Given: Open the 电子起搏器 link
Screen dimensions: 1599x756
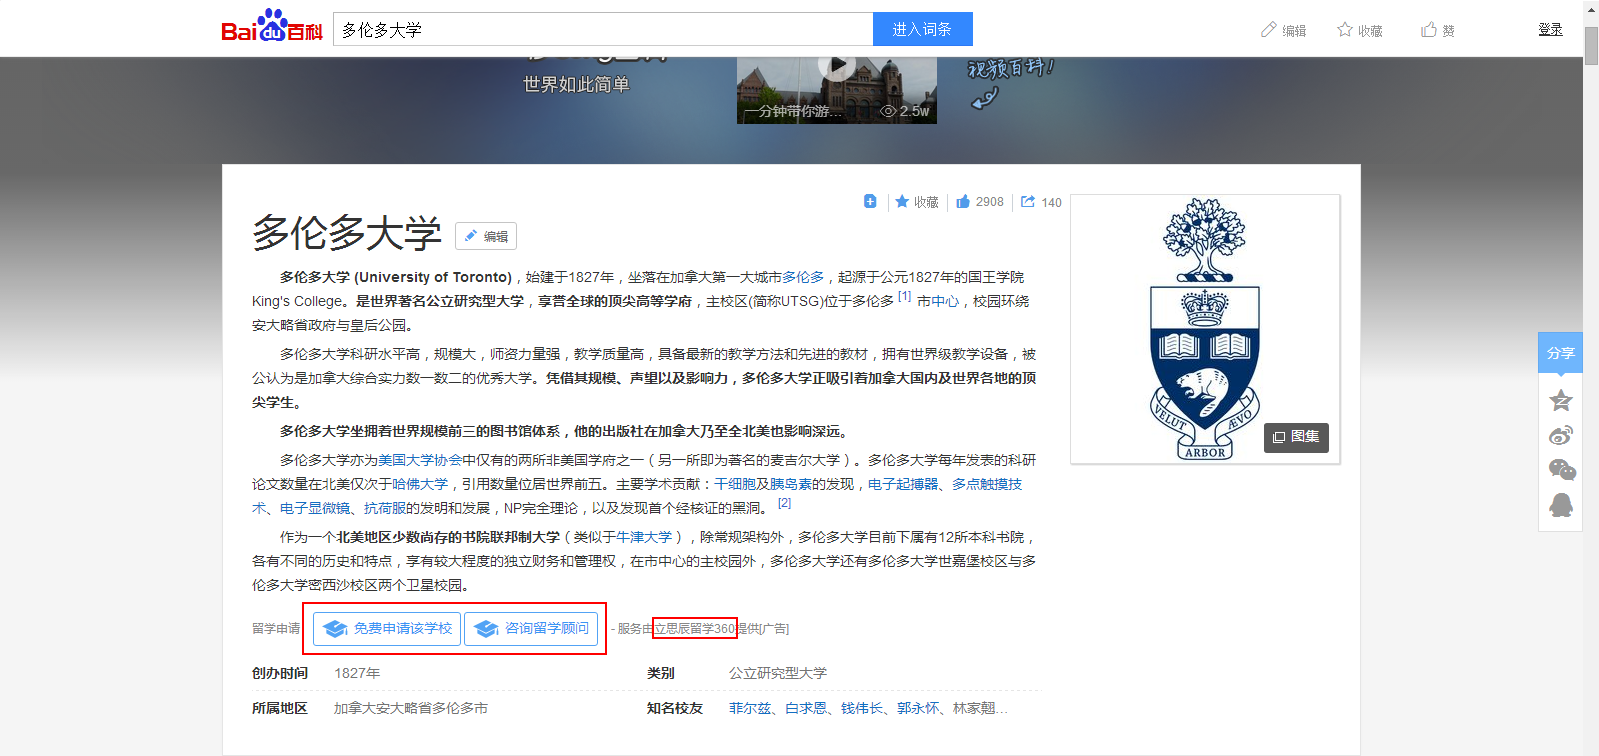Looking at the screenshot, I should pos(903,484).
